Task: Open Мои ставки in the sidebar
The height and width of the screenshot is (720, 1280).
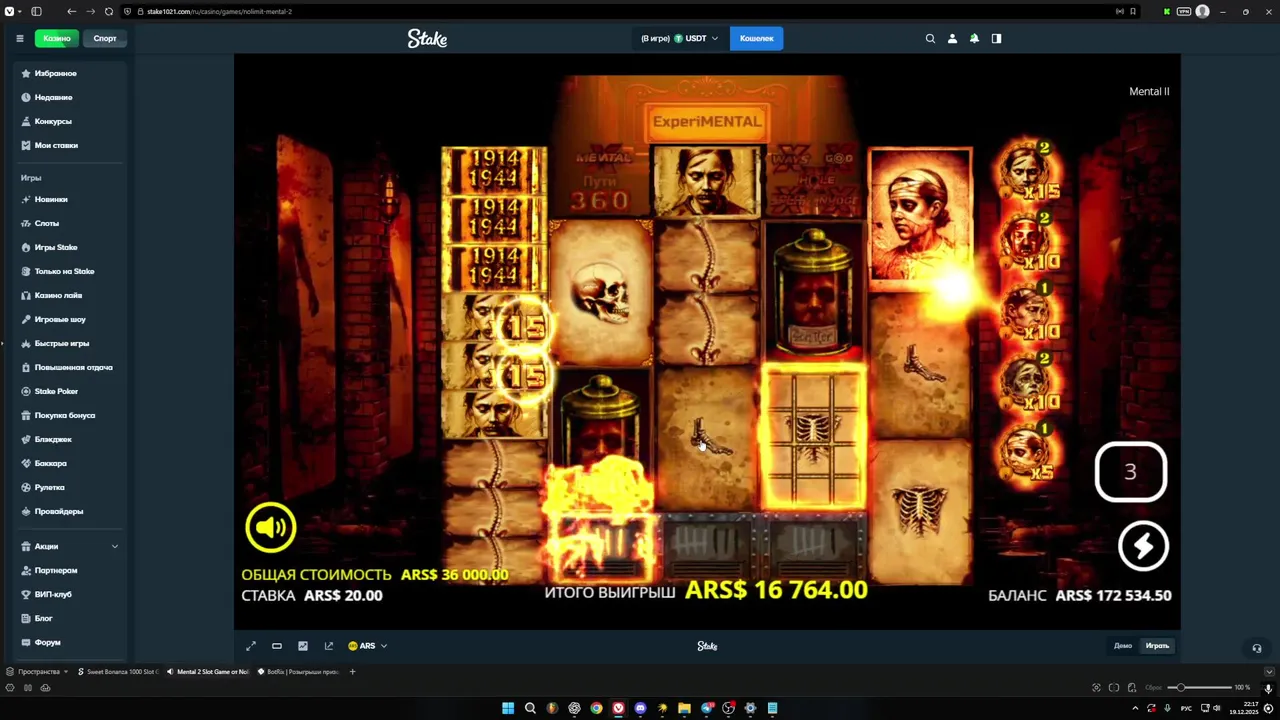Action: tap(70, 145)
